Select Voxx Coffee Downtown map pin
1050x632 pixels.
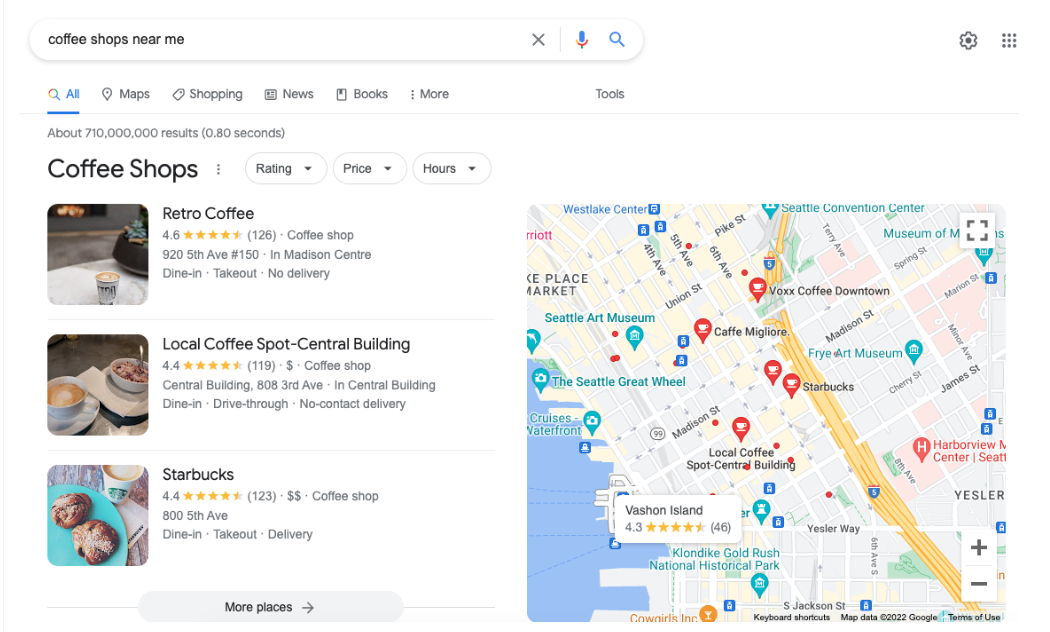point(757,289)
